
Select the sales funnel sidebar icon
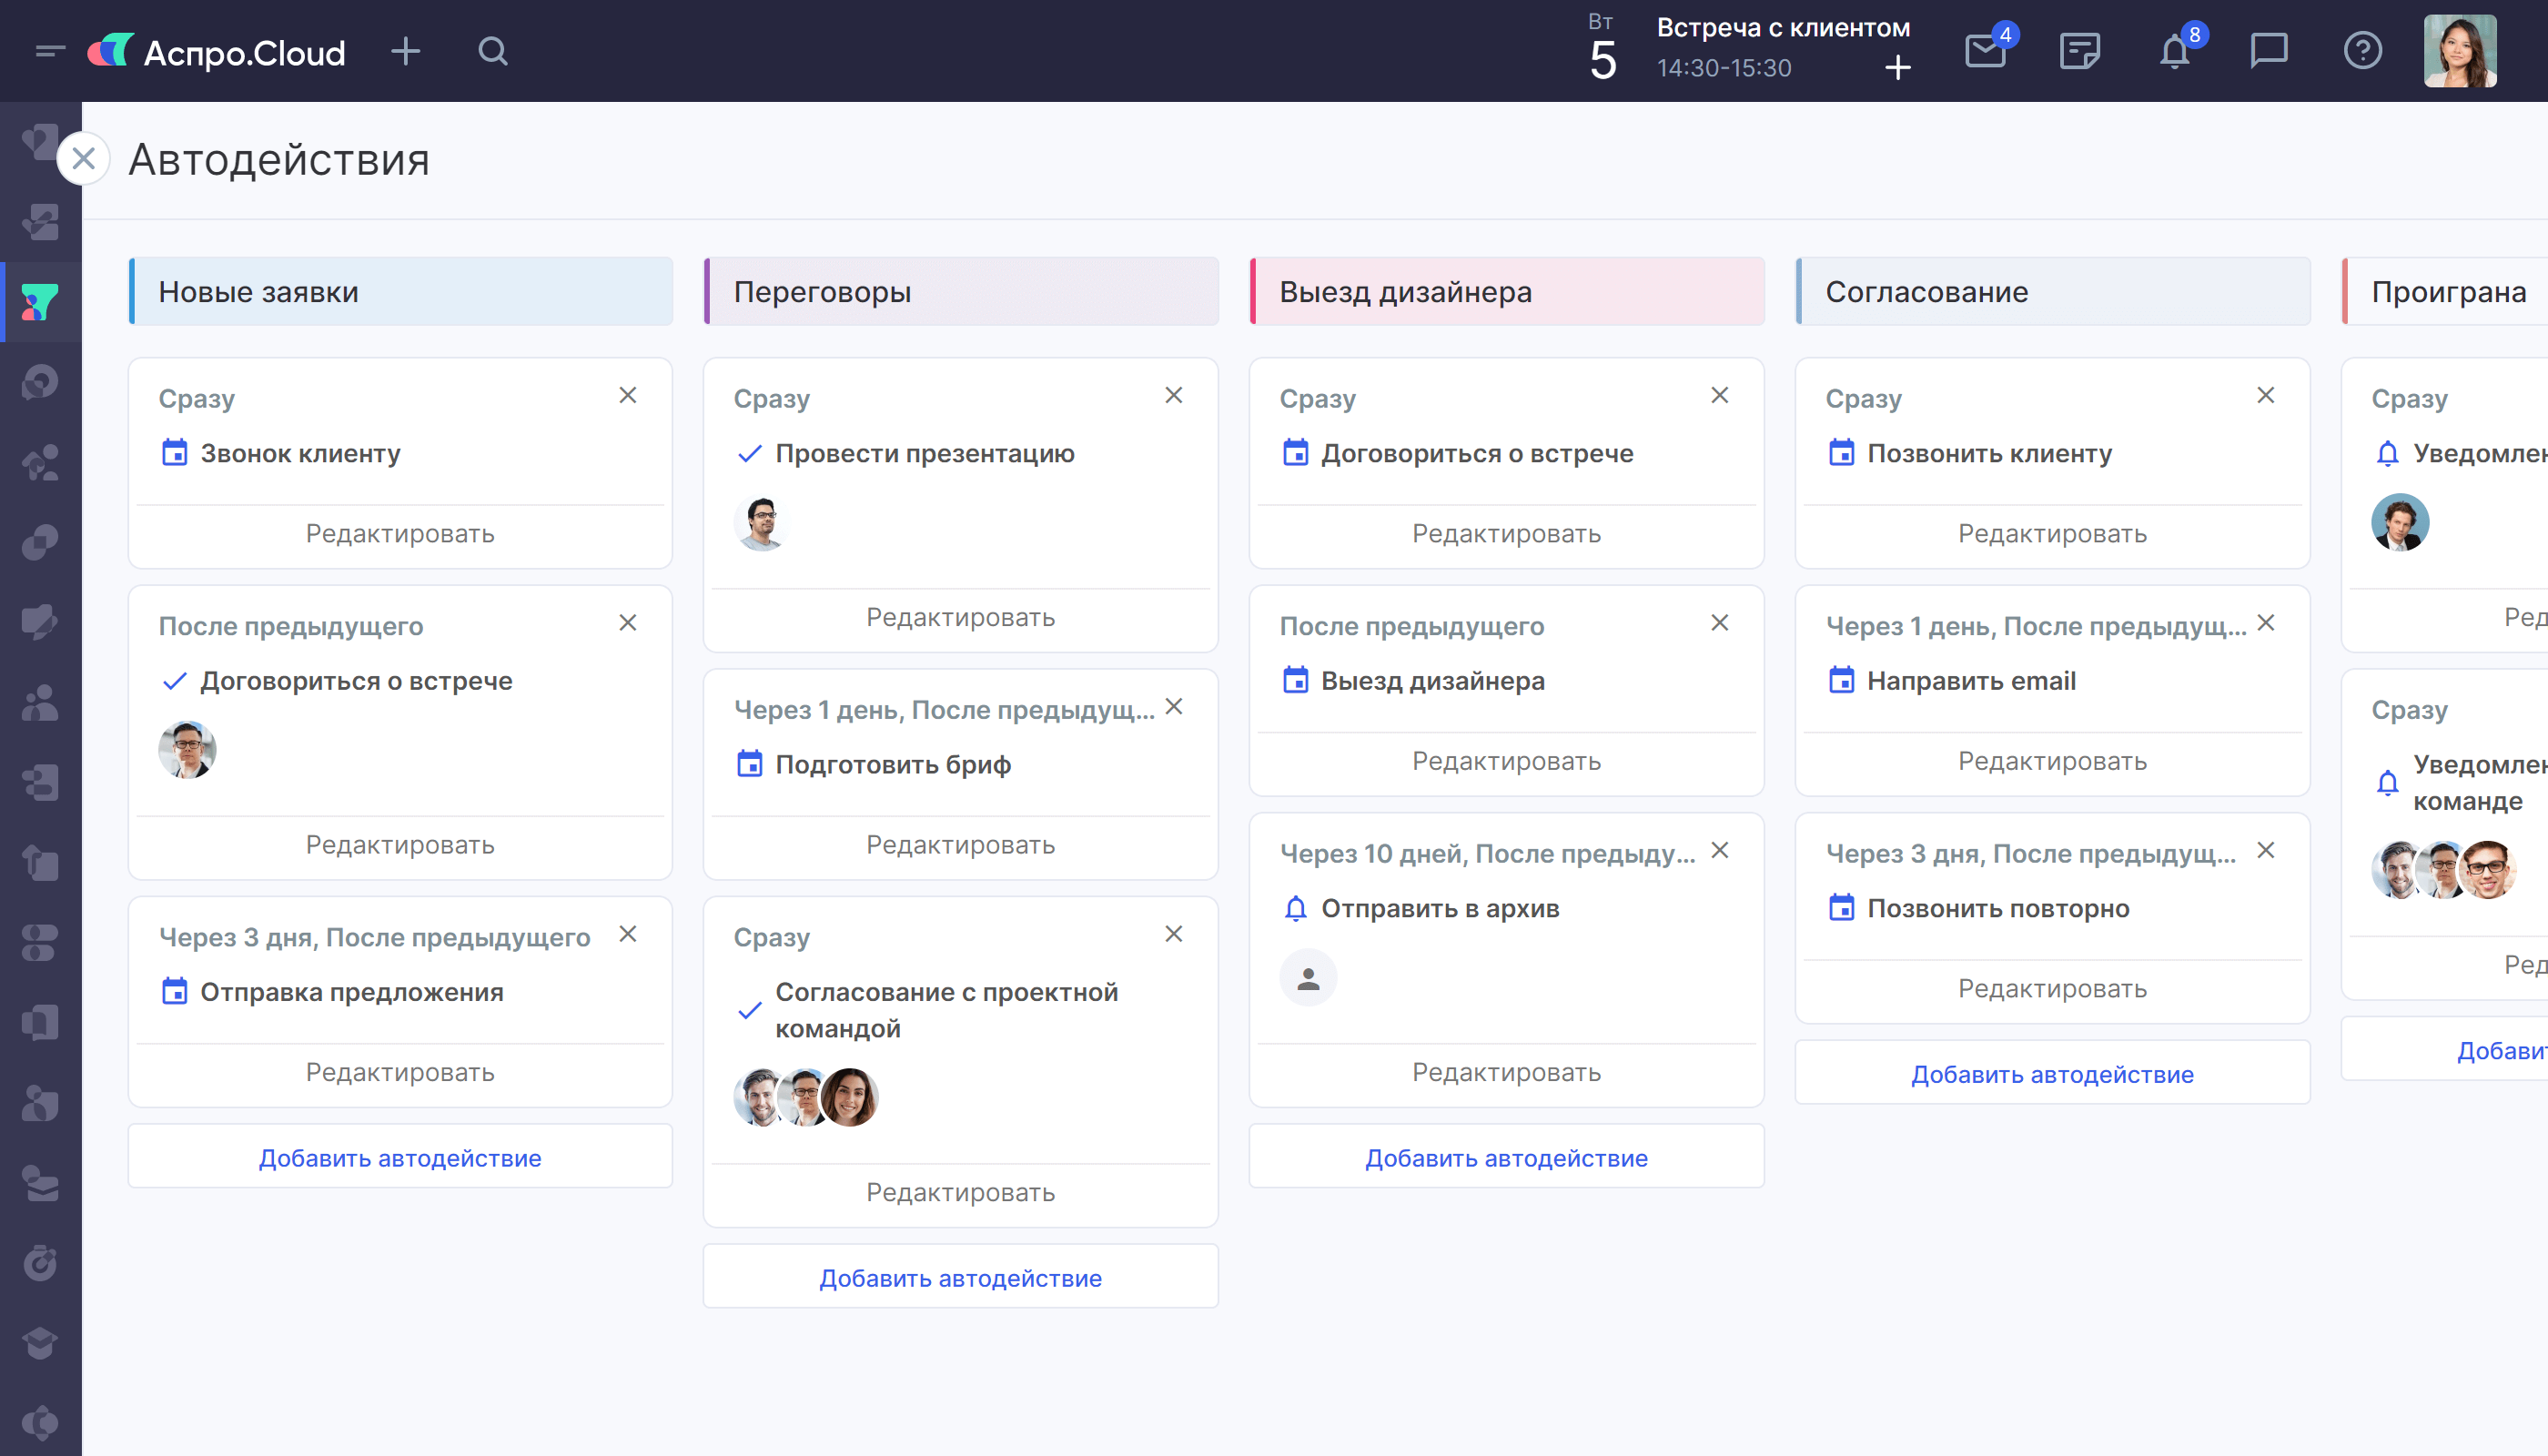[40, 301]
